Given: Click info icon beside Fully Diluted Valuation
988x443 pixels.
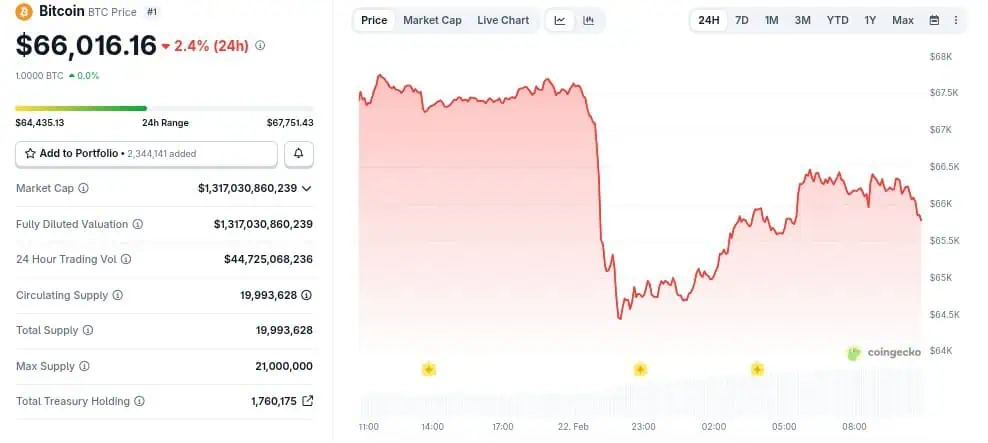Looking at the screenshot, I should click(x=138, y=225).
